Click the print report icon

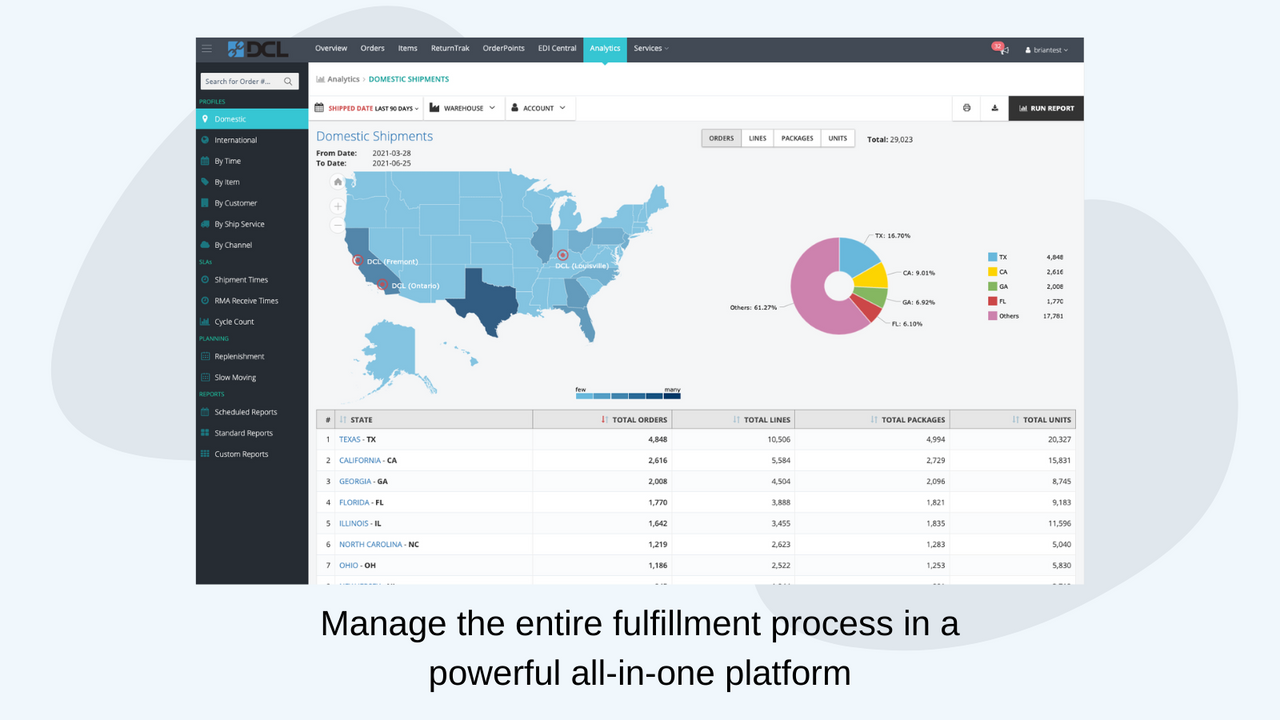pyautogui.click(x=966, y=108)
